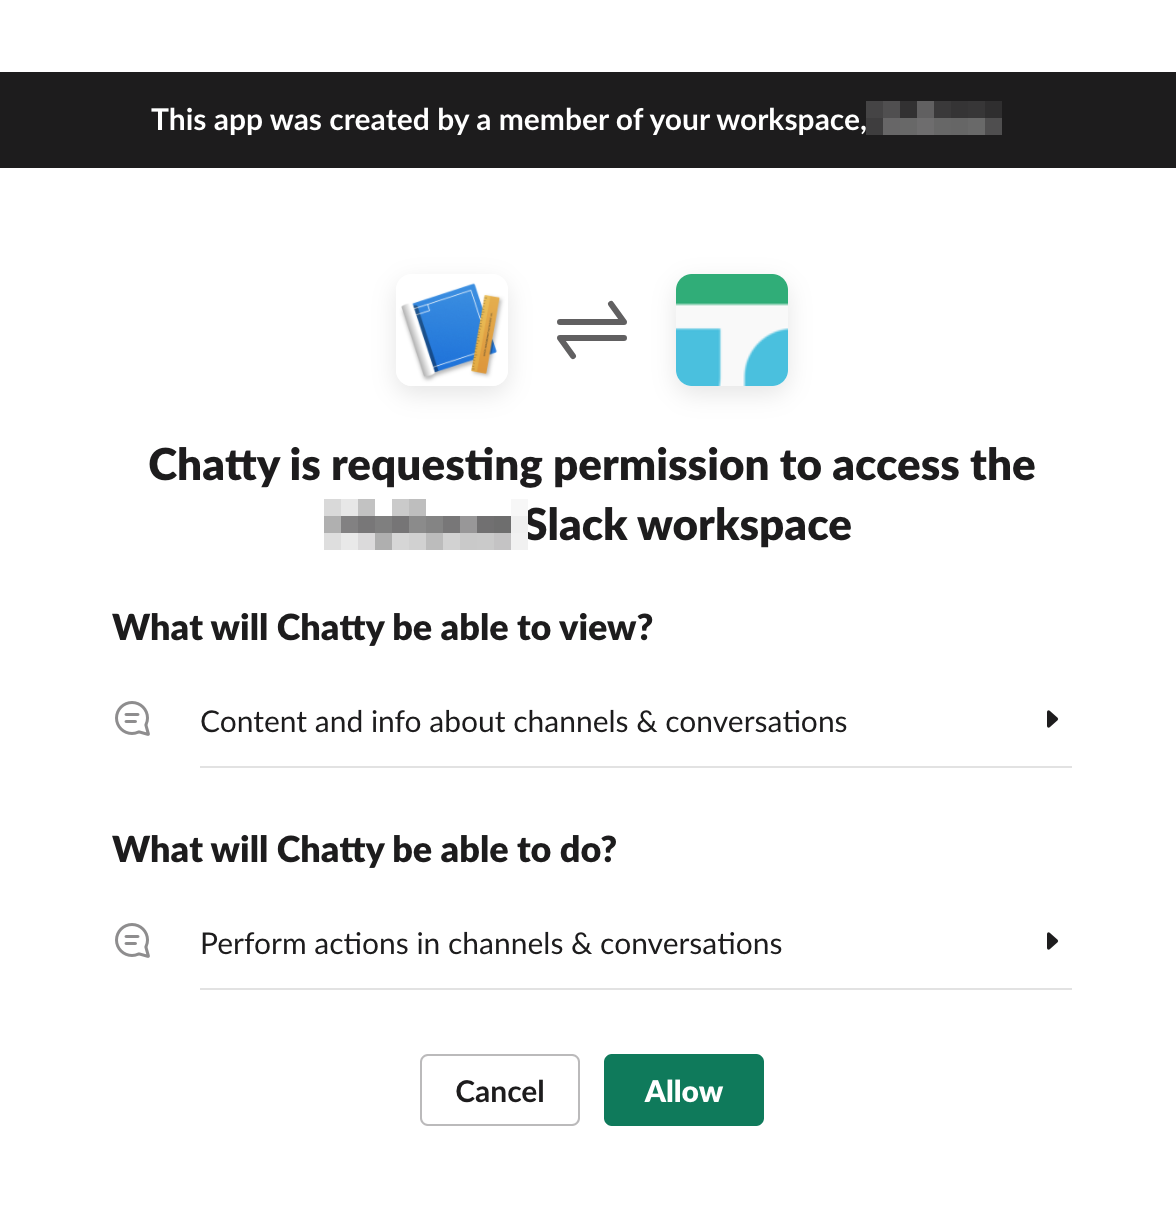Screen dimensions: 1176x1222
Task: Click the dark banner about app creator
Action: (x=588, y=120)
